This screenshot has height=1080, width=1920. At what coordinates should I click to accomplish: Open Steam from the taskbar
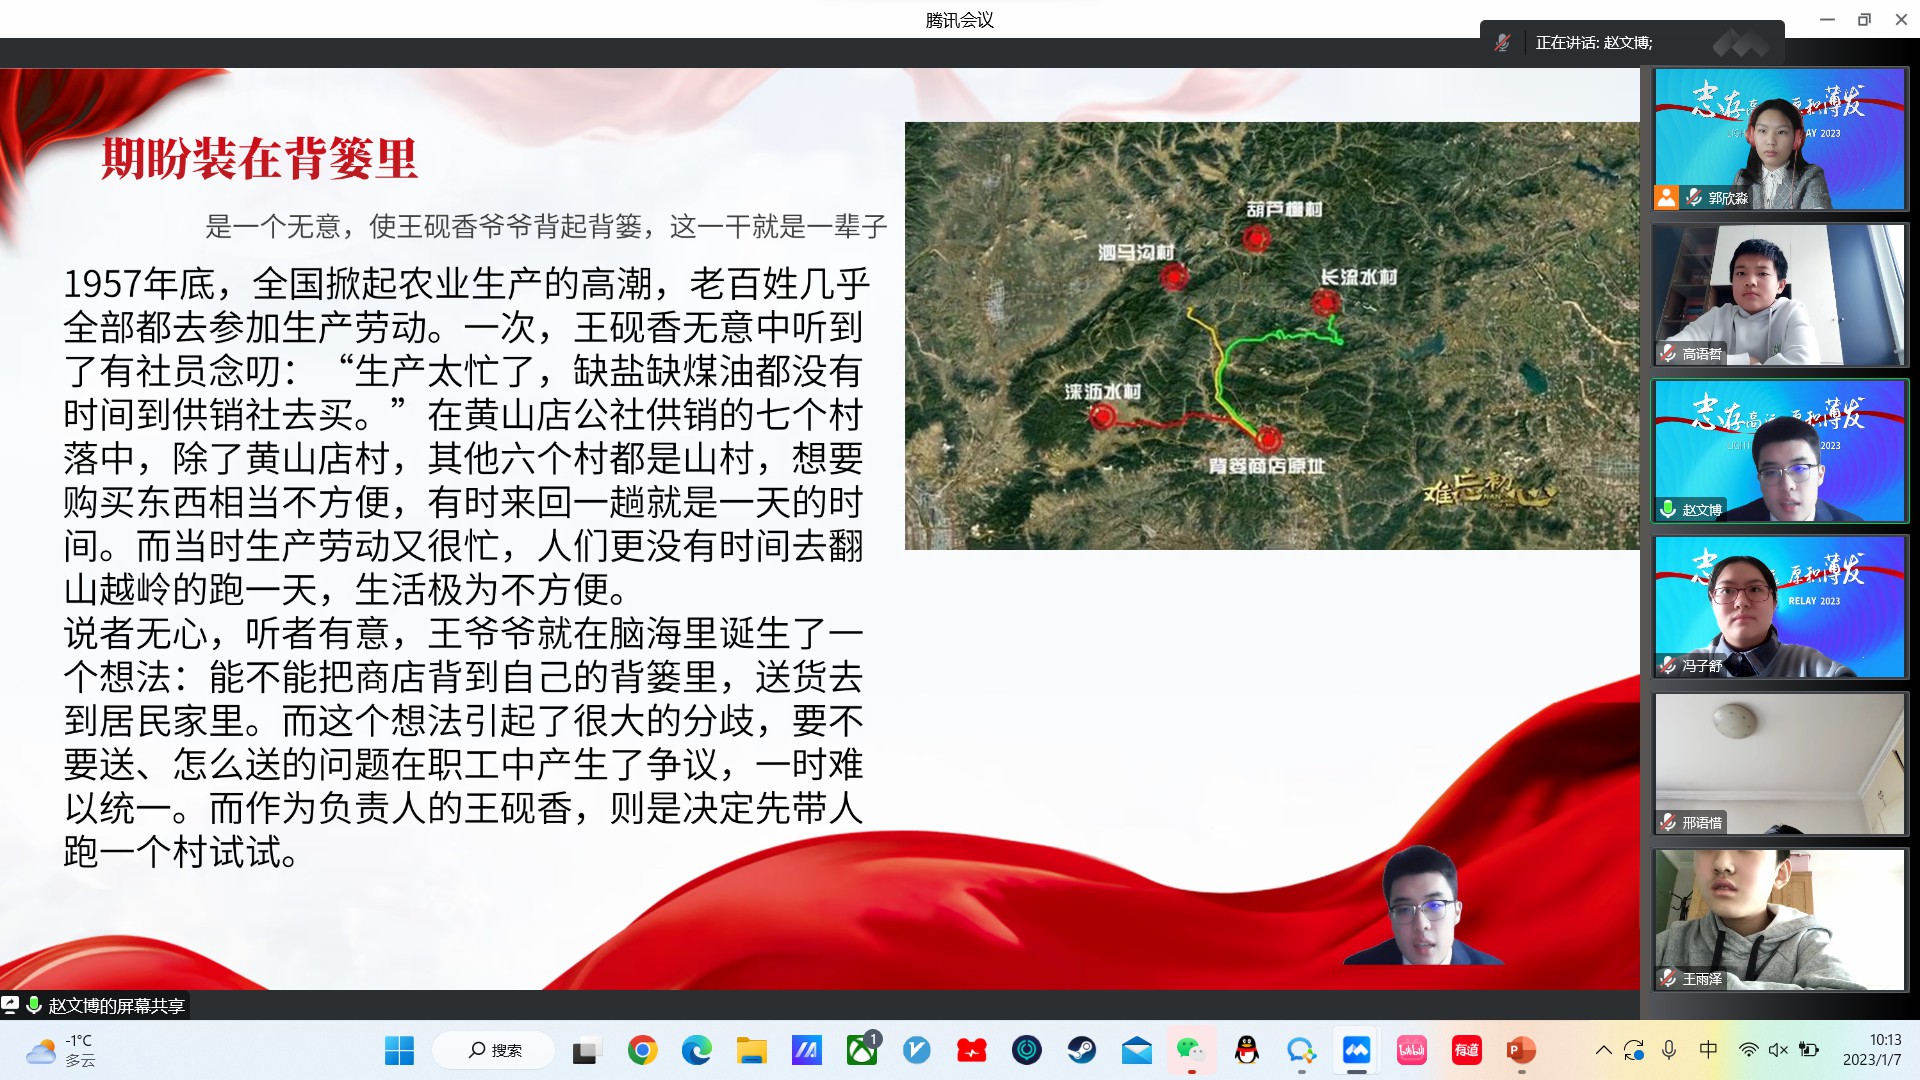1081,1050
